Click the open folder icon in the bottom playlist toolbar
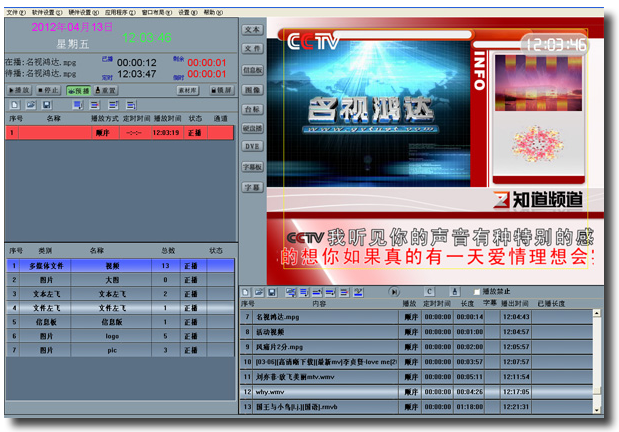Viewport: 619px width, 432px height. point(259,292)
